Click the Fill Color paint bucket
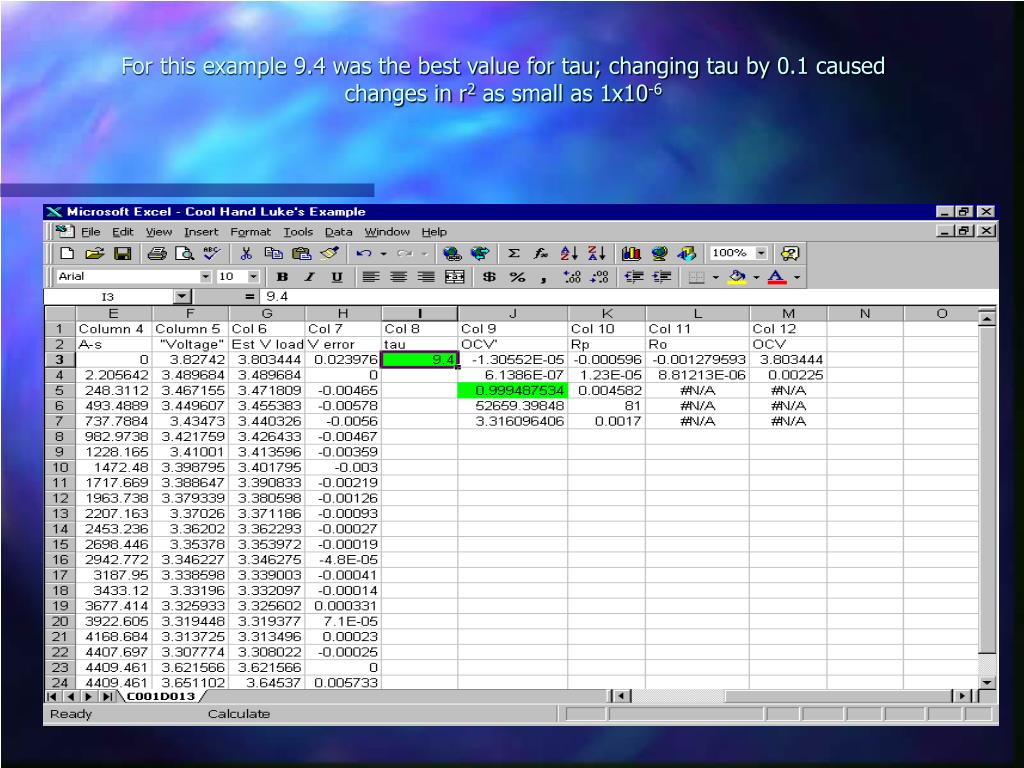 (737, 277)
